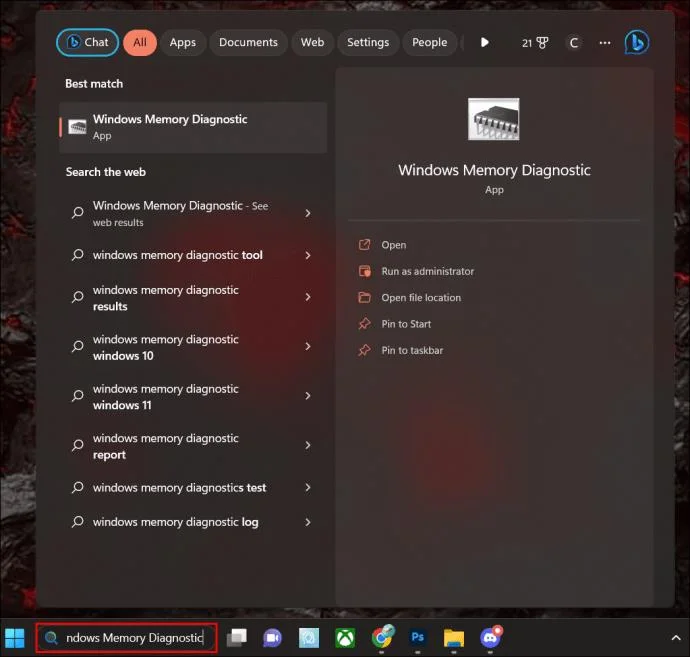Launch the Xbox app from taskbar
This screenshot has width=690, height=657.
click(x=345, y=638)
